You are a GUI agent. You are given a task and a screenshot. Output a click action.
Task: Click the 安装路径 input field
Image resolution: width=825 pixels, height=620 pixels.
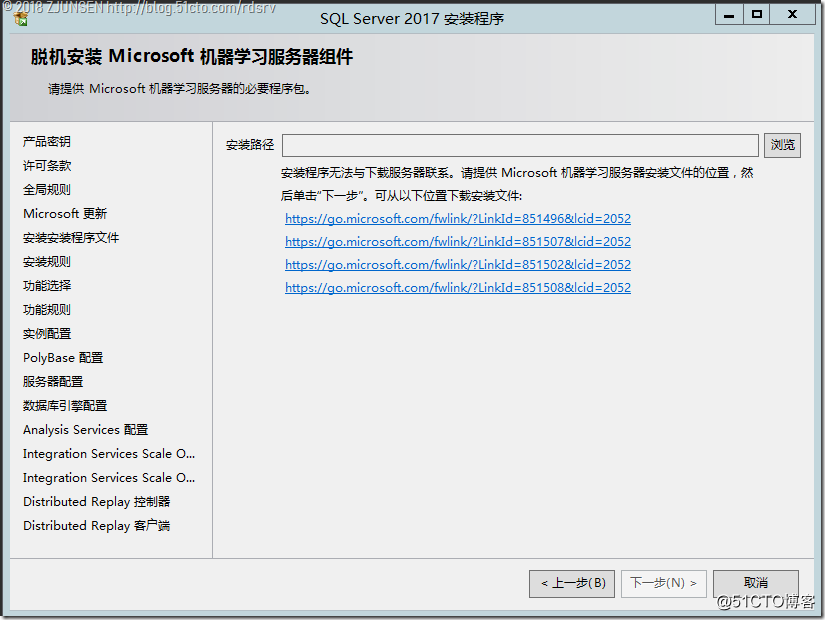(520, 145)
